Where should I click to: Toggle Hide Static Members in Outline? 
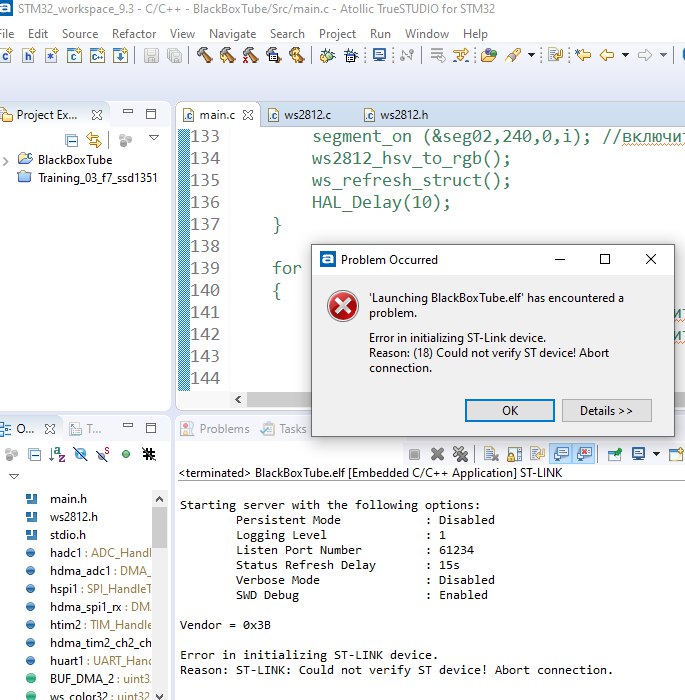tap(103, 454)
